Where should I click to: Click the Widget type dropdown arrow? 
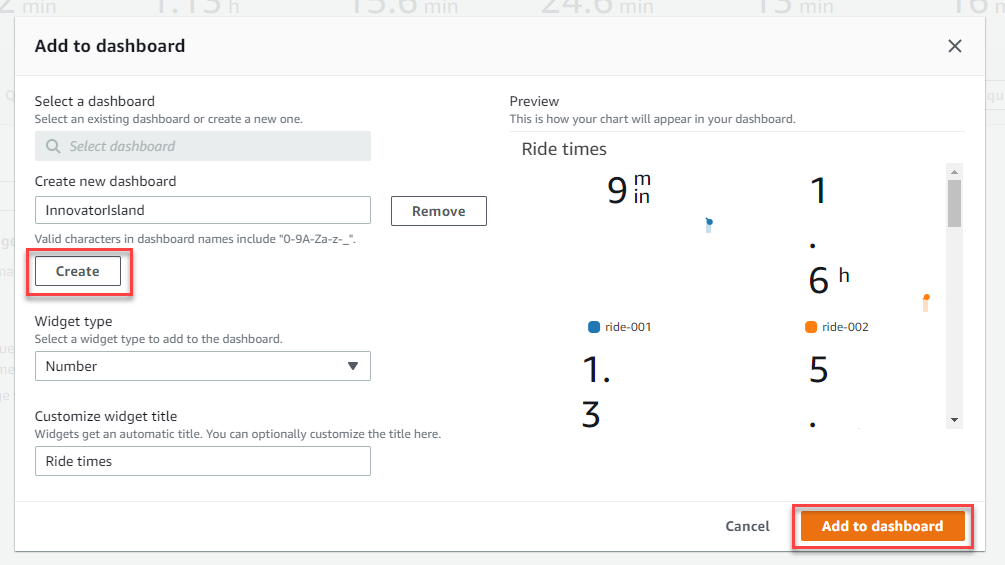[x=353, y=366]
